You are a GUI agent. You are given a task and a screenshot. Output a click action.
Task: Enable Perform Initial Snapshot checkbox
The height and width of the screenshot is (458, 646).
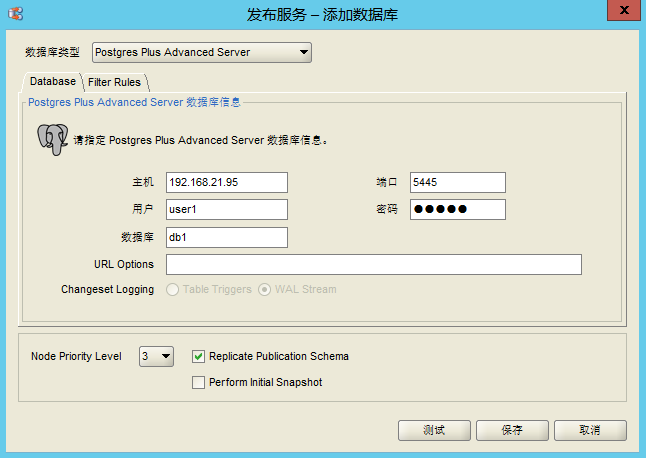(198, 382)
